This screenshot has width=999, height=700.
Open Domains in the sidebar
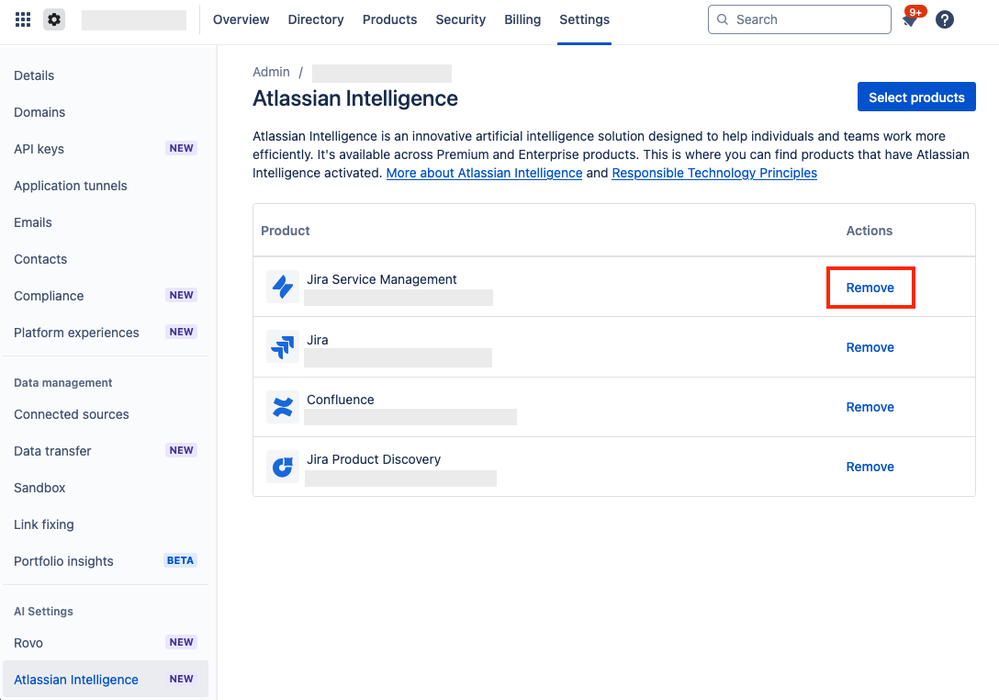tap(40, 113)
